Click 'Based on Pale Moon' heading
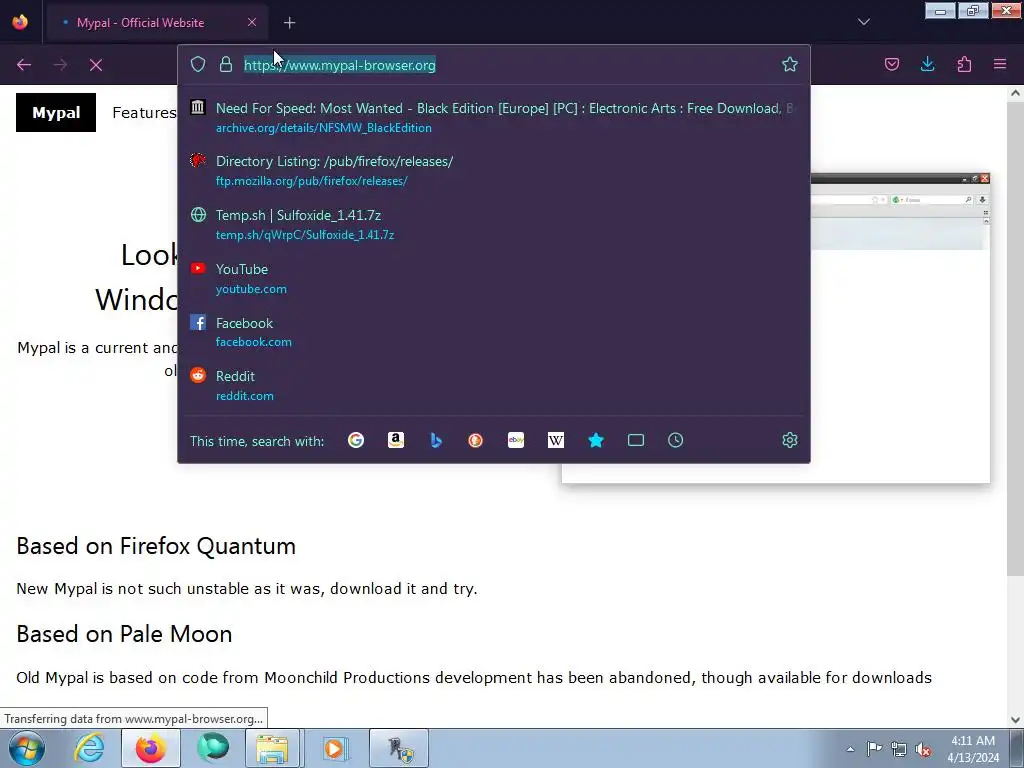This screenshot has height=768, width=1024. tap(124, 634)
